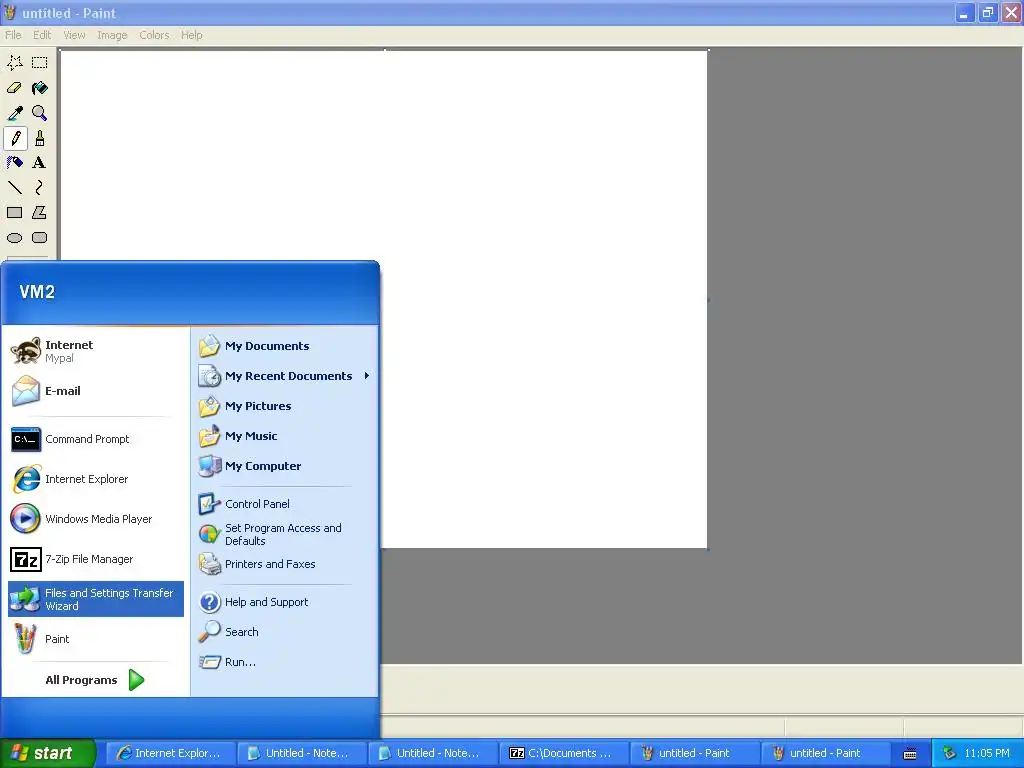Pick the Fill With Color bucket tool
The width and height of the screenshot is (1024, 768).
click(x=39, y=88)
